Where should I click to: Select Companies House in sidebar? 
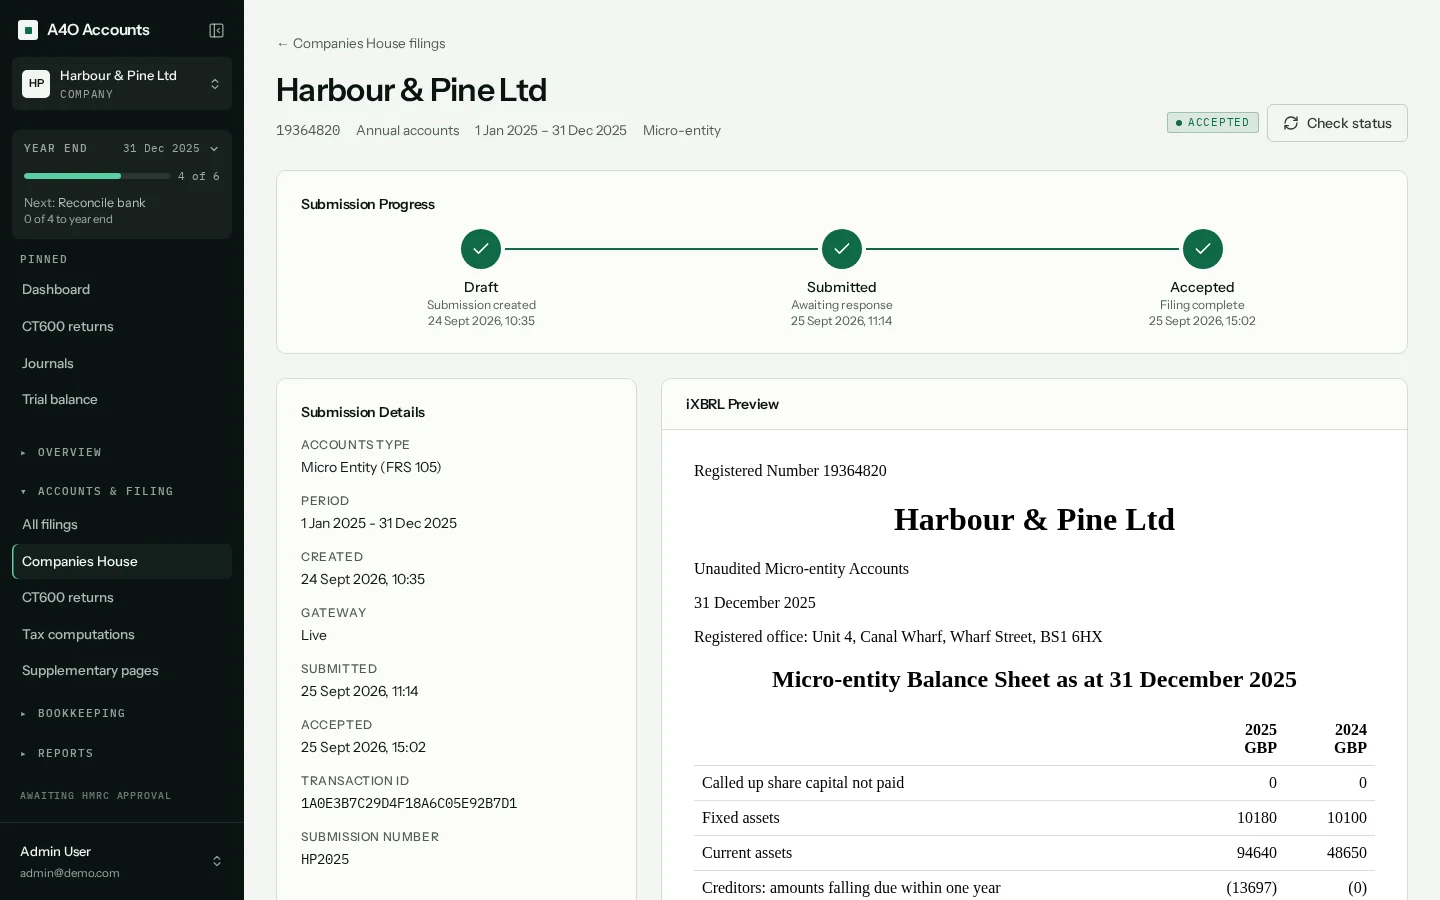point(122,562)
